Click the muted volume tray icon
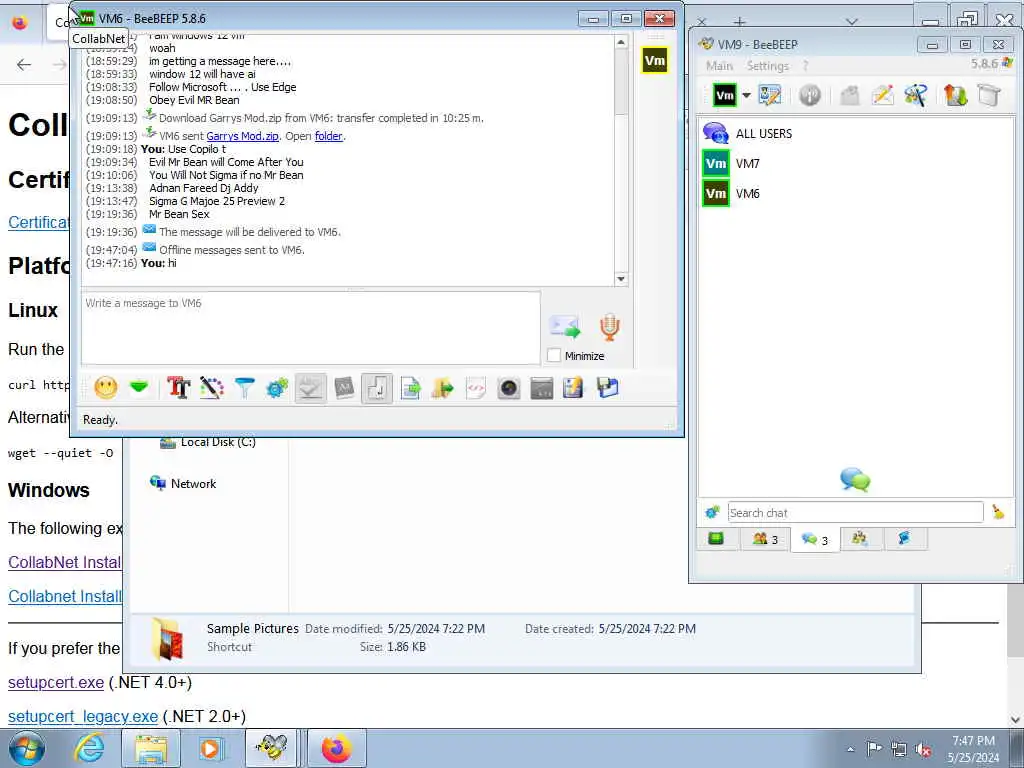Image resolution: width=1024 pixels, height=768 pixels. (x=923, y=750)
